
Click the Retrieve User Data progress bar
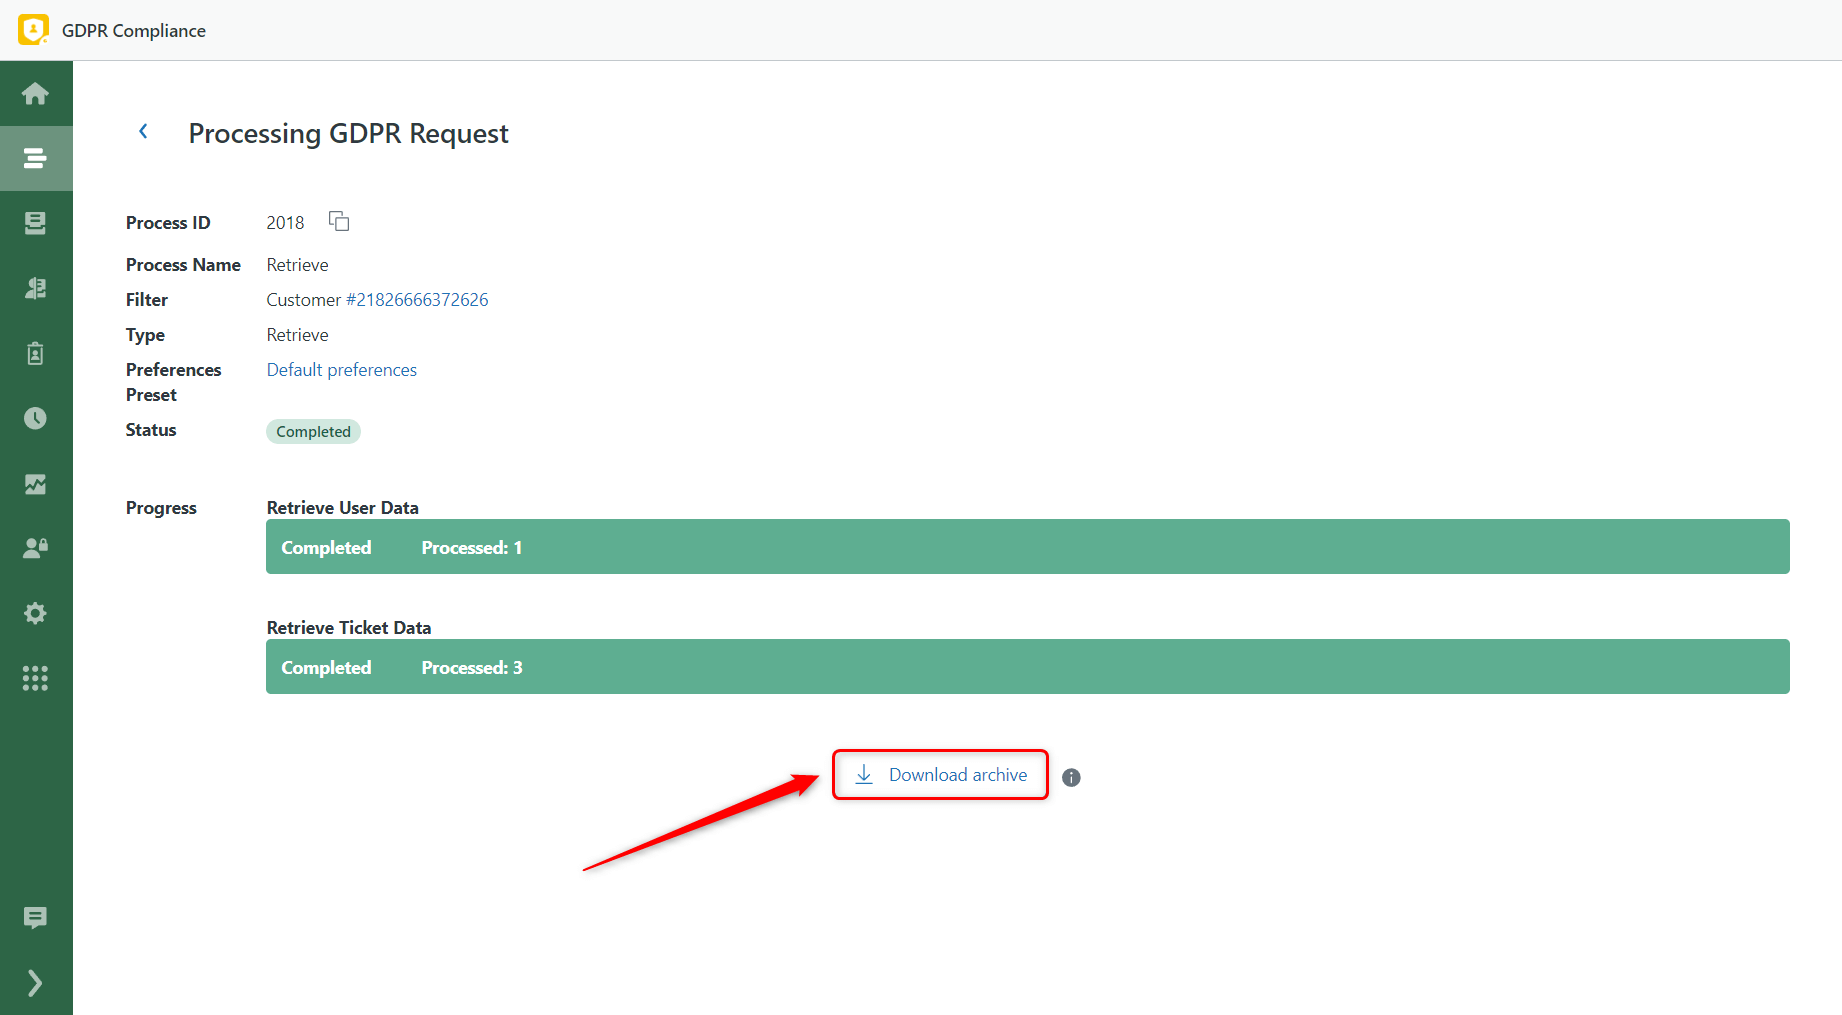point(1027,546)
